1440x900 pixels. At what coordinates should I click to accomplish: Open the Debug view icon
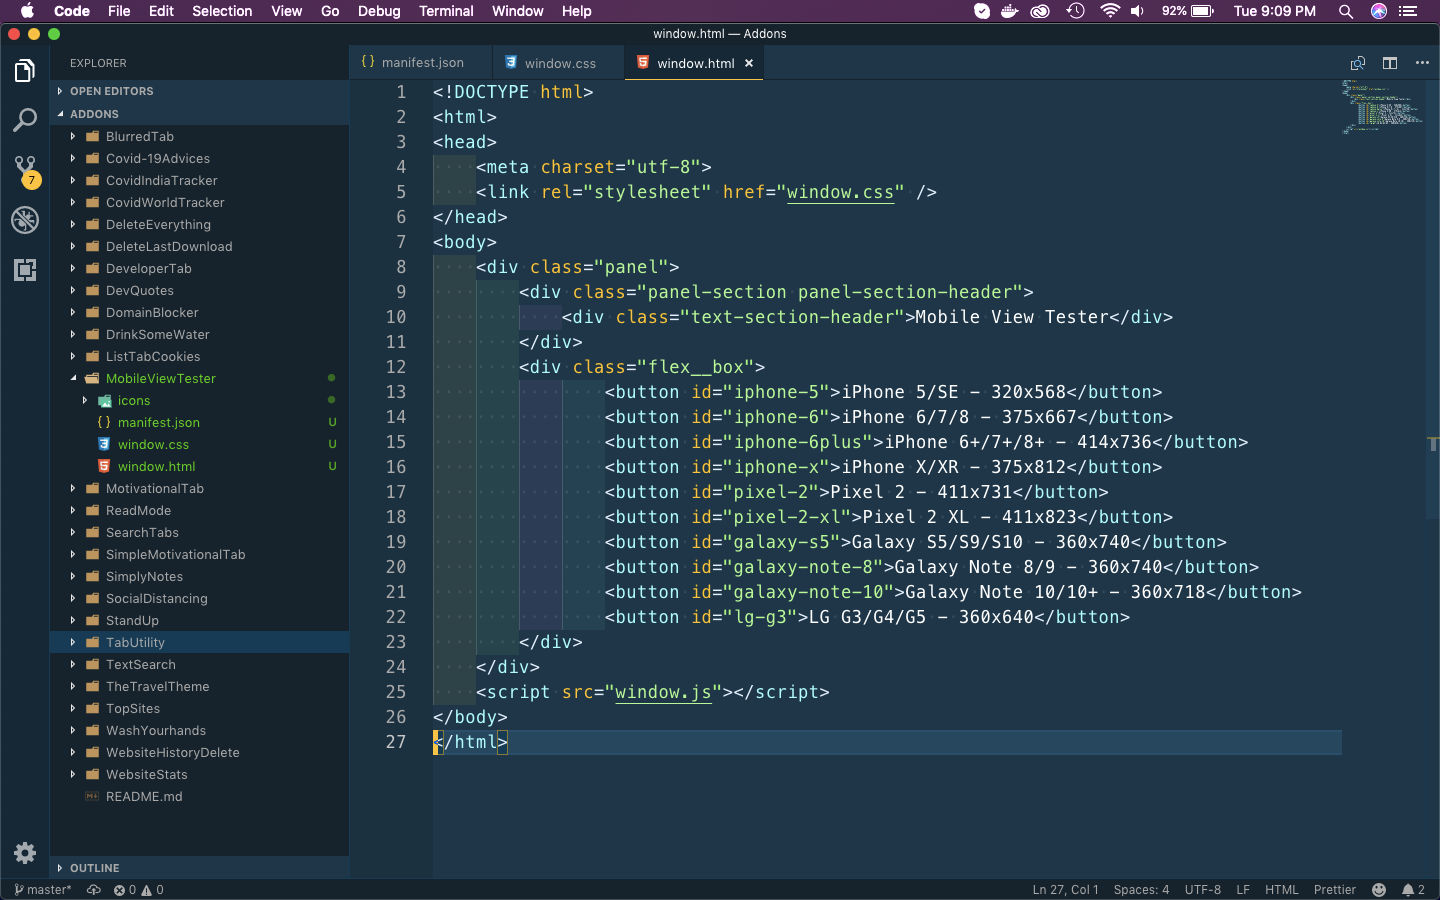pyautogui.click(x=25, y=220)
